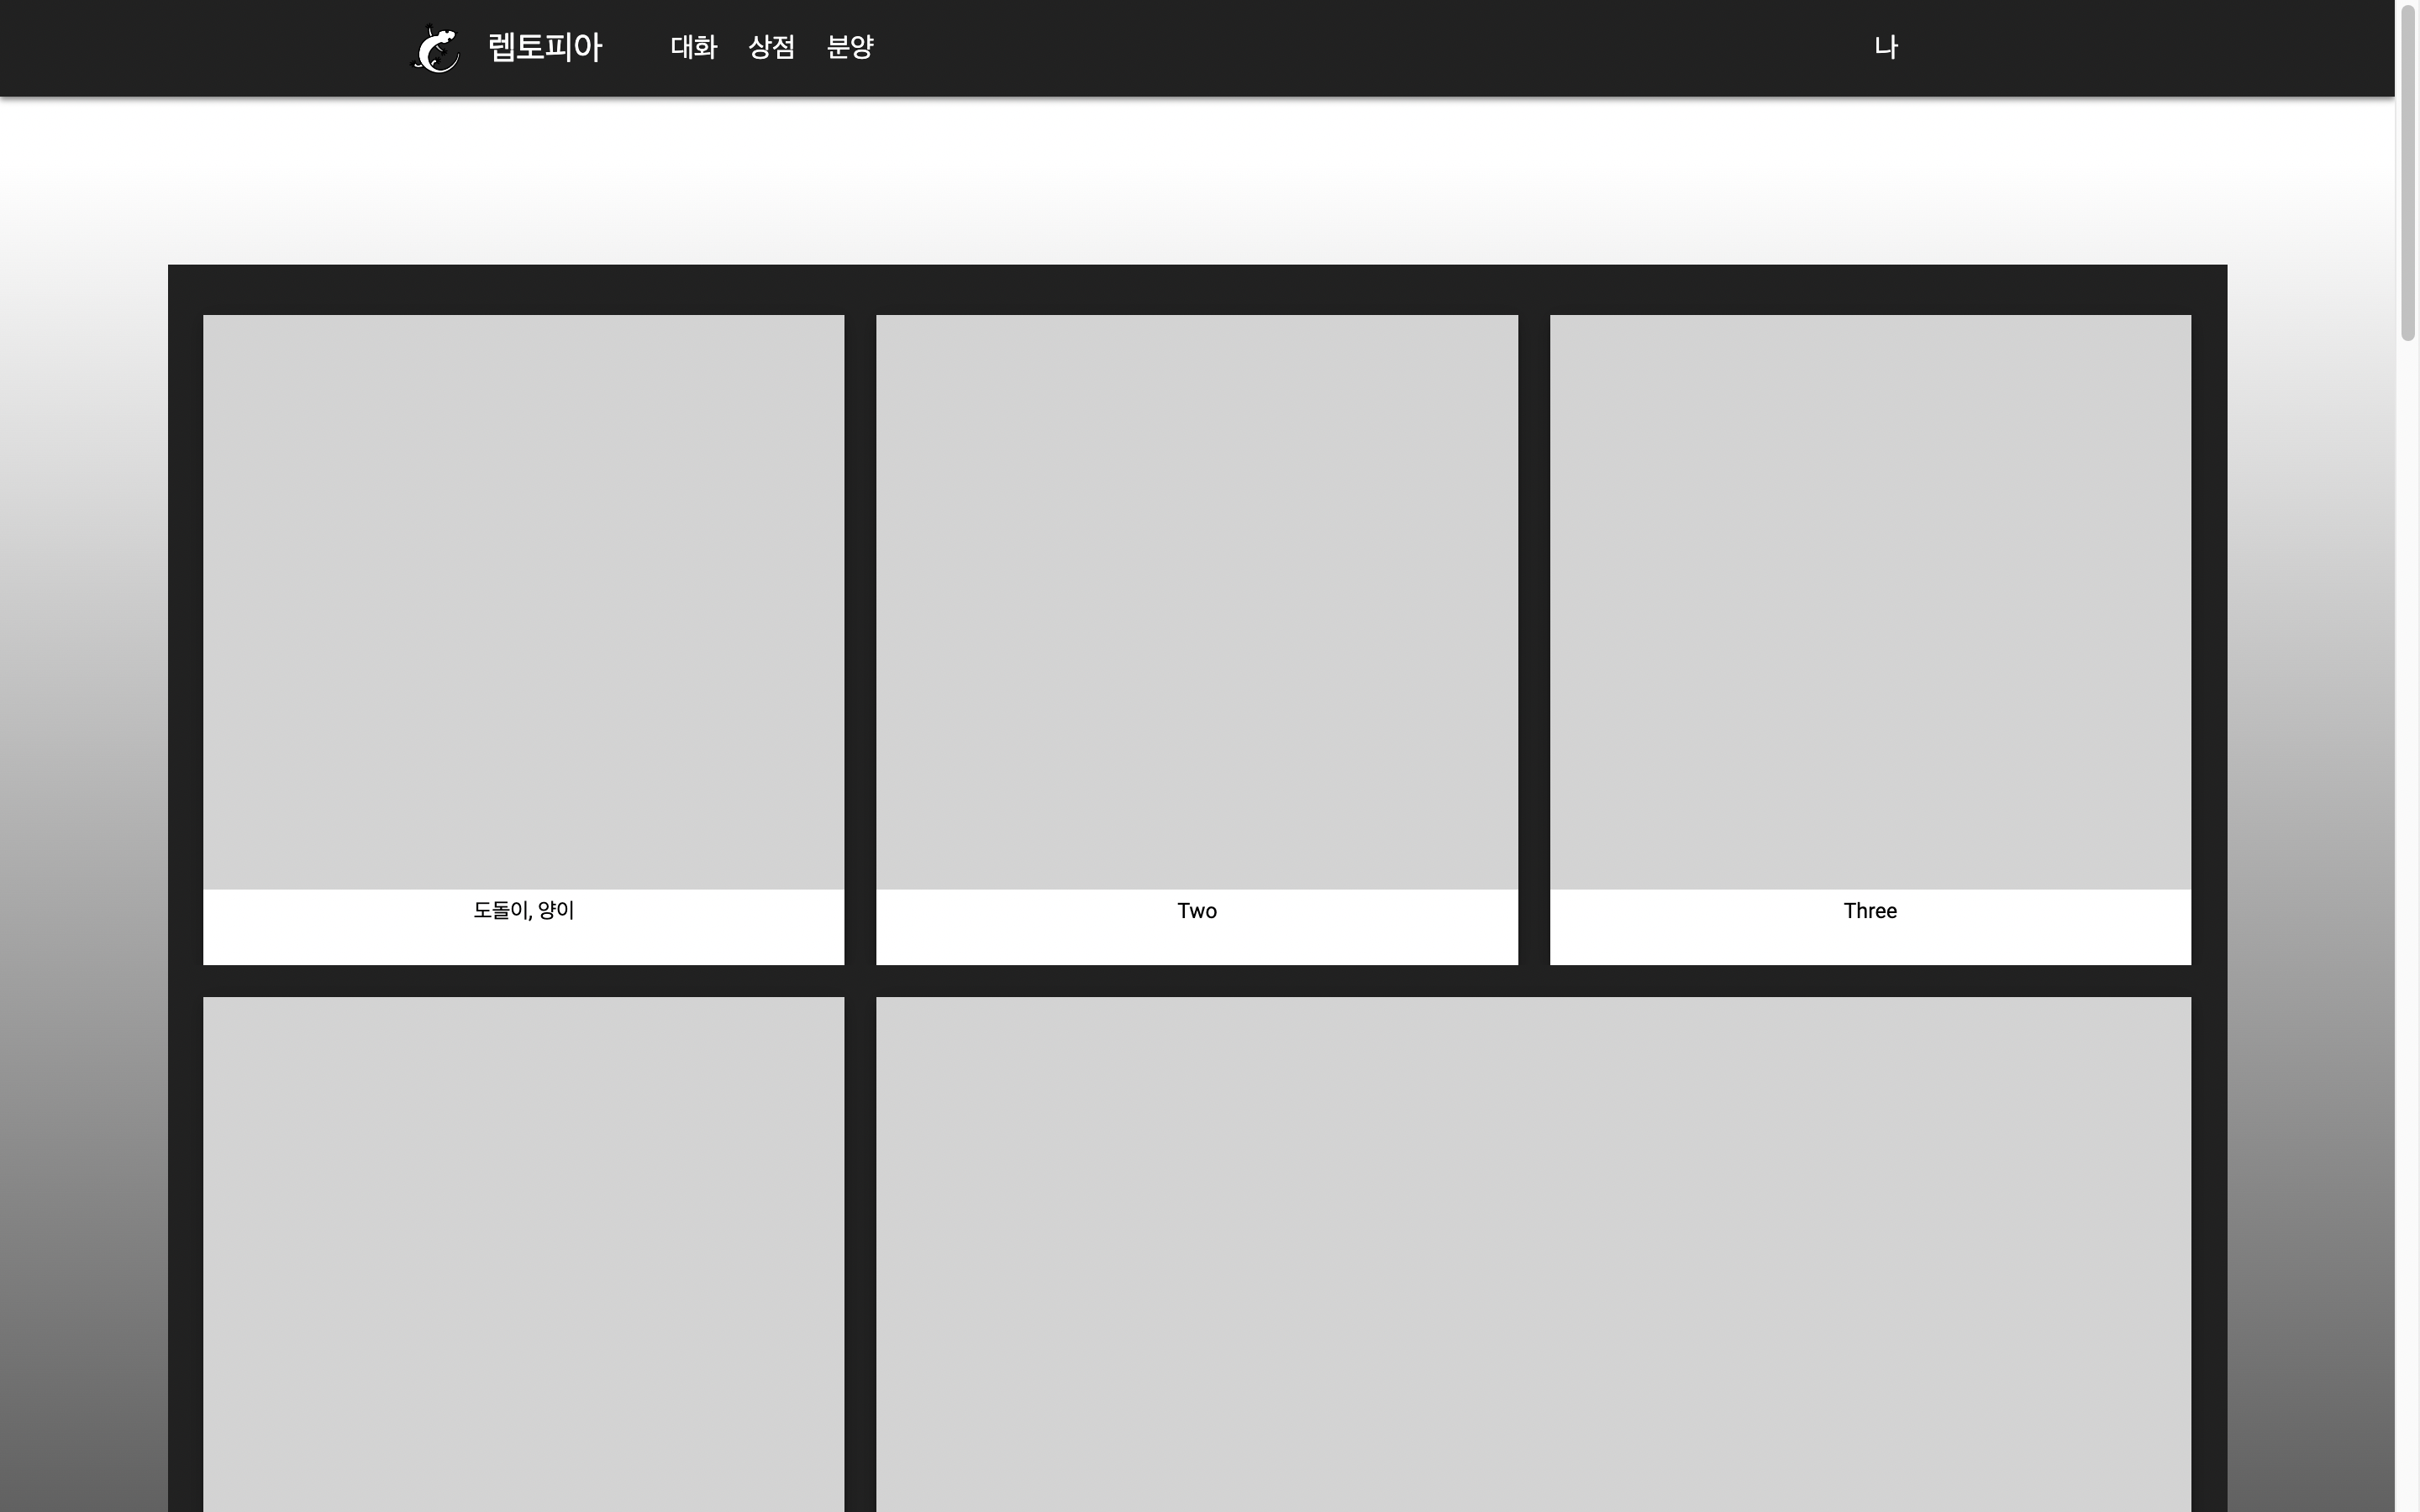
Task: Open the Two card image
Action: click(1197, 602)
